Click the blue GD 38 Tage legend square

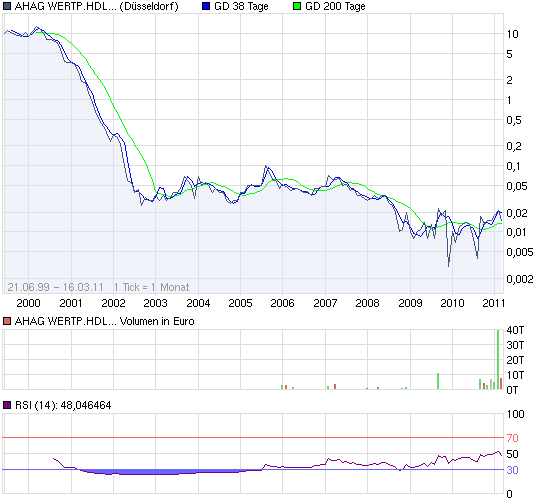(206, 6)
